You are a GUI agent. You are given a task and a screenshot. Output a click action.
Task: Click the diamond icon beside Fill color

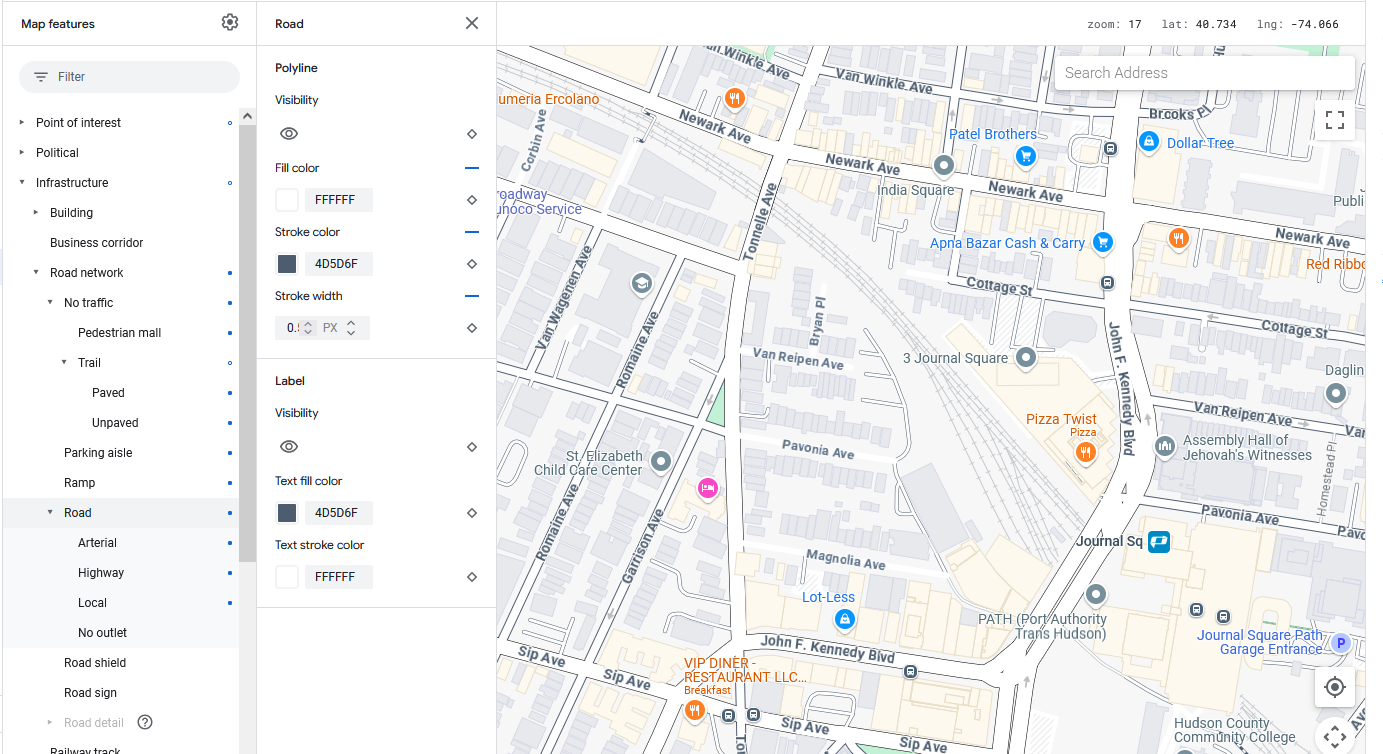tap(472, 200)
